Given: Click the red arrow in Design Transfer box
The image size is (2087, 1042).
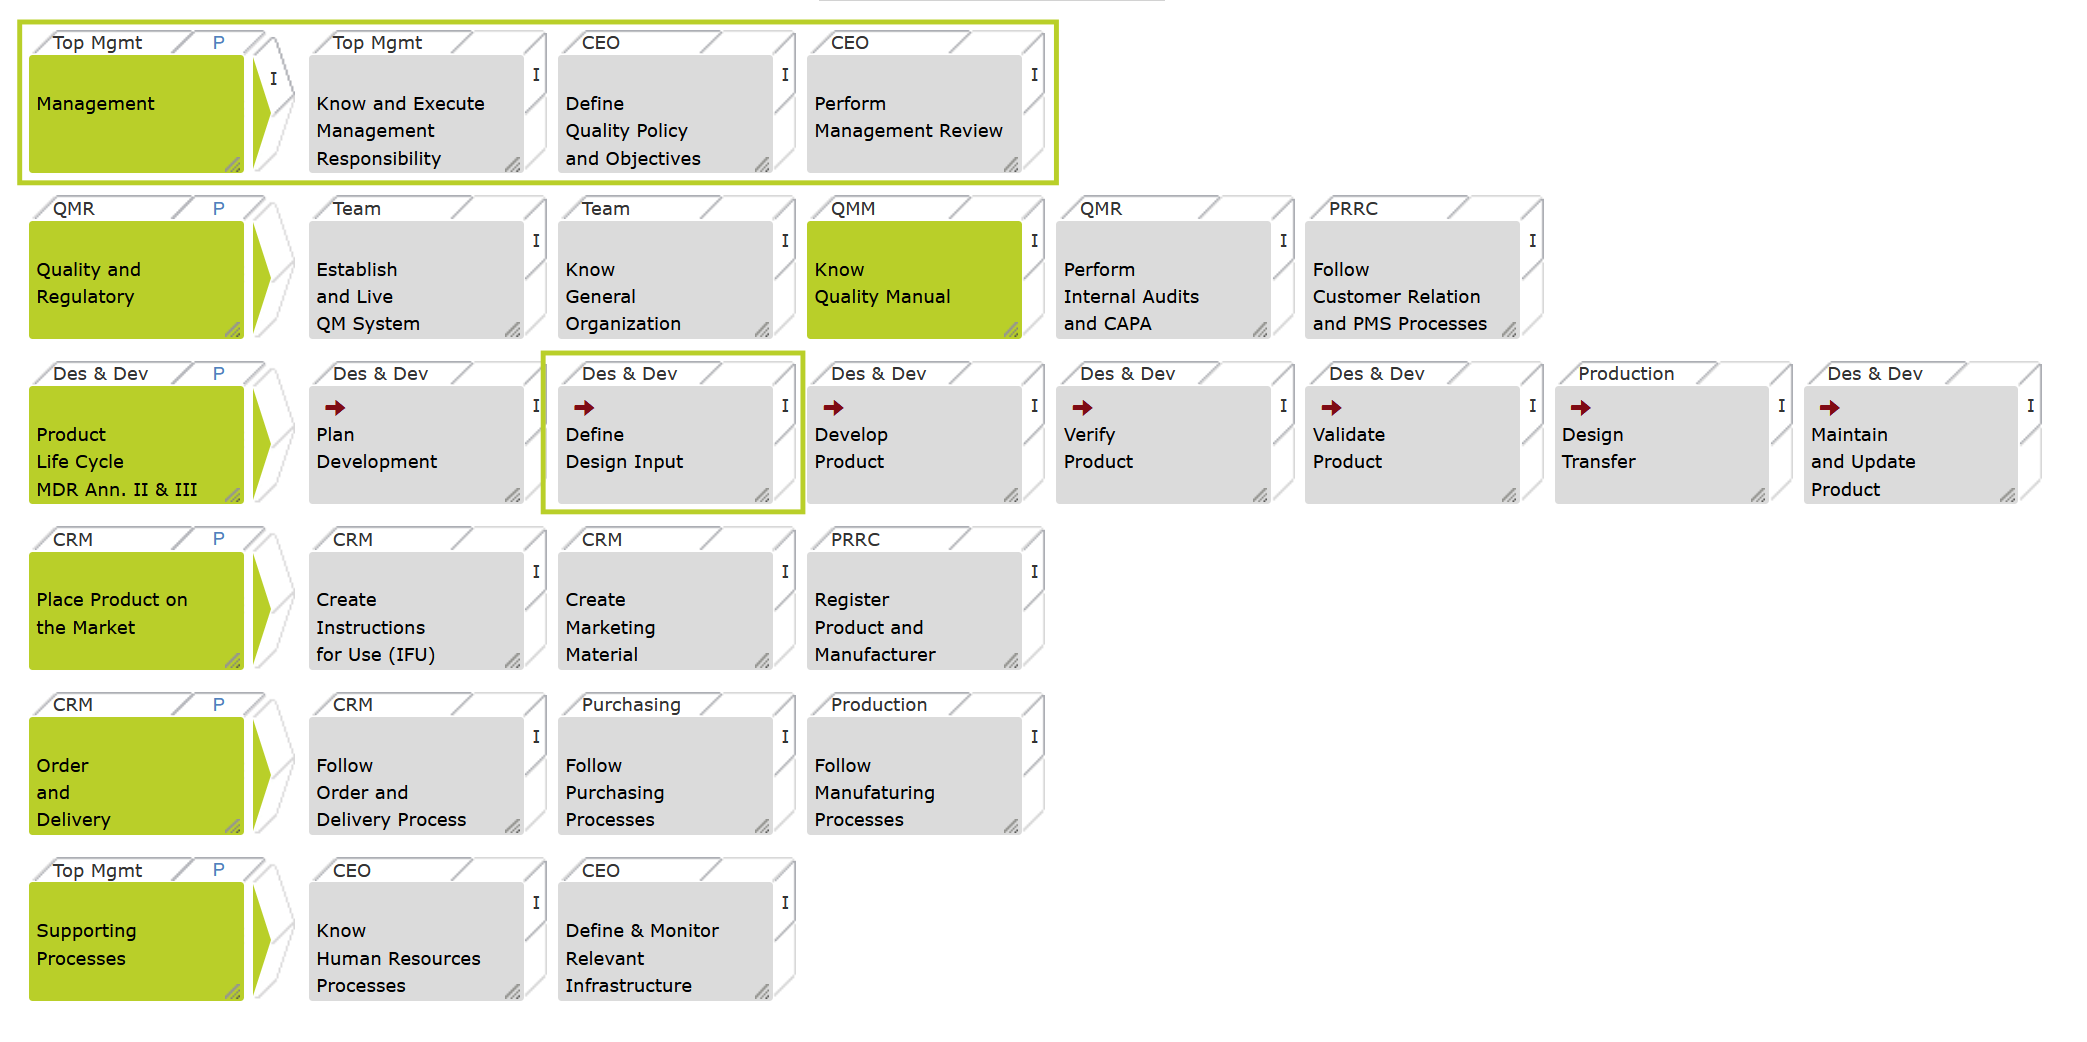Looking at the screenshot, I should (x=1580, y=407).
